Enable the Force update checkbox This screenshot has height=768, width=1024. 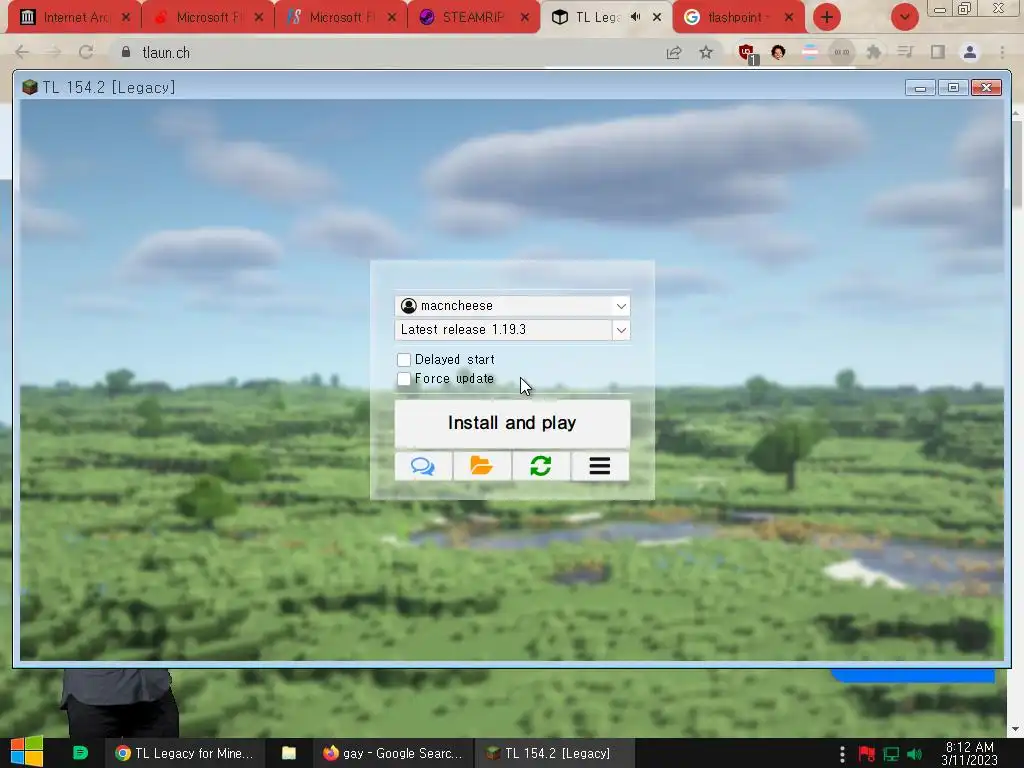(x=404, y=379)
